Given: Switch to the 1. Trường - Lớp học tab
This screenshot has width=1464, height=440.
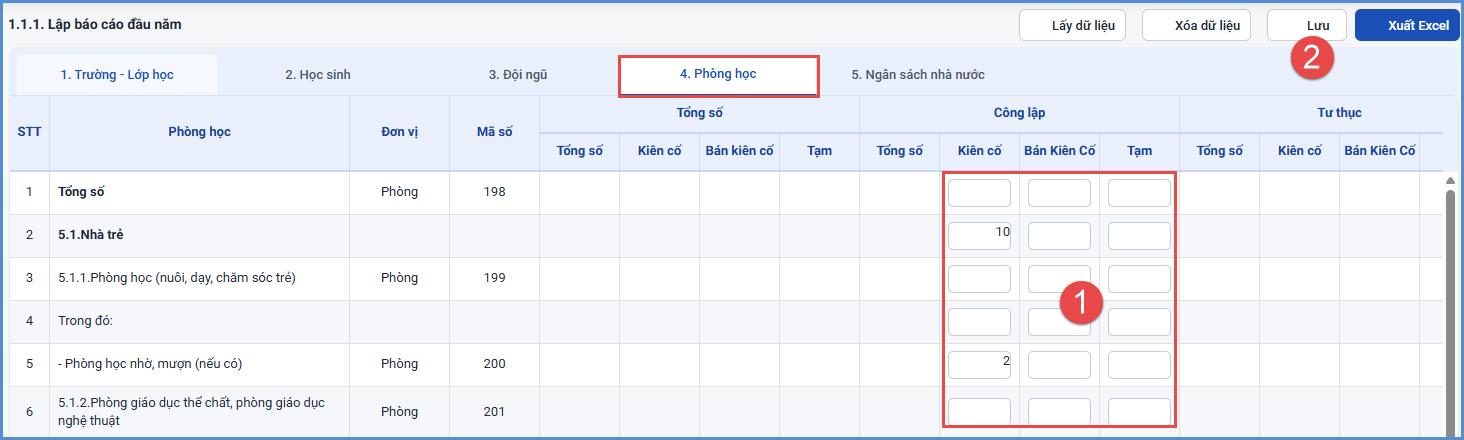Looking at the screenshot, I should [x=117, y=75].
